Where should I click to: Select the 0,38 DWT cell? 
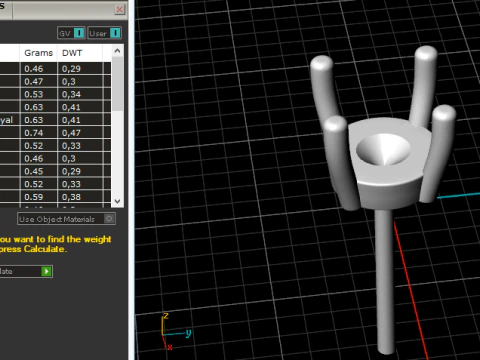pyautogui.click(x=80, y=197)
